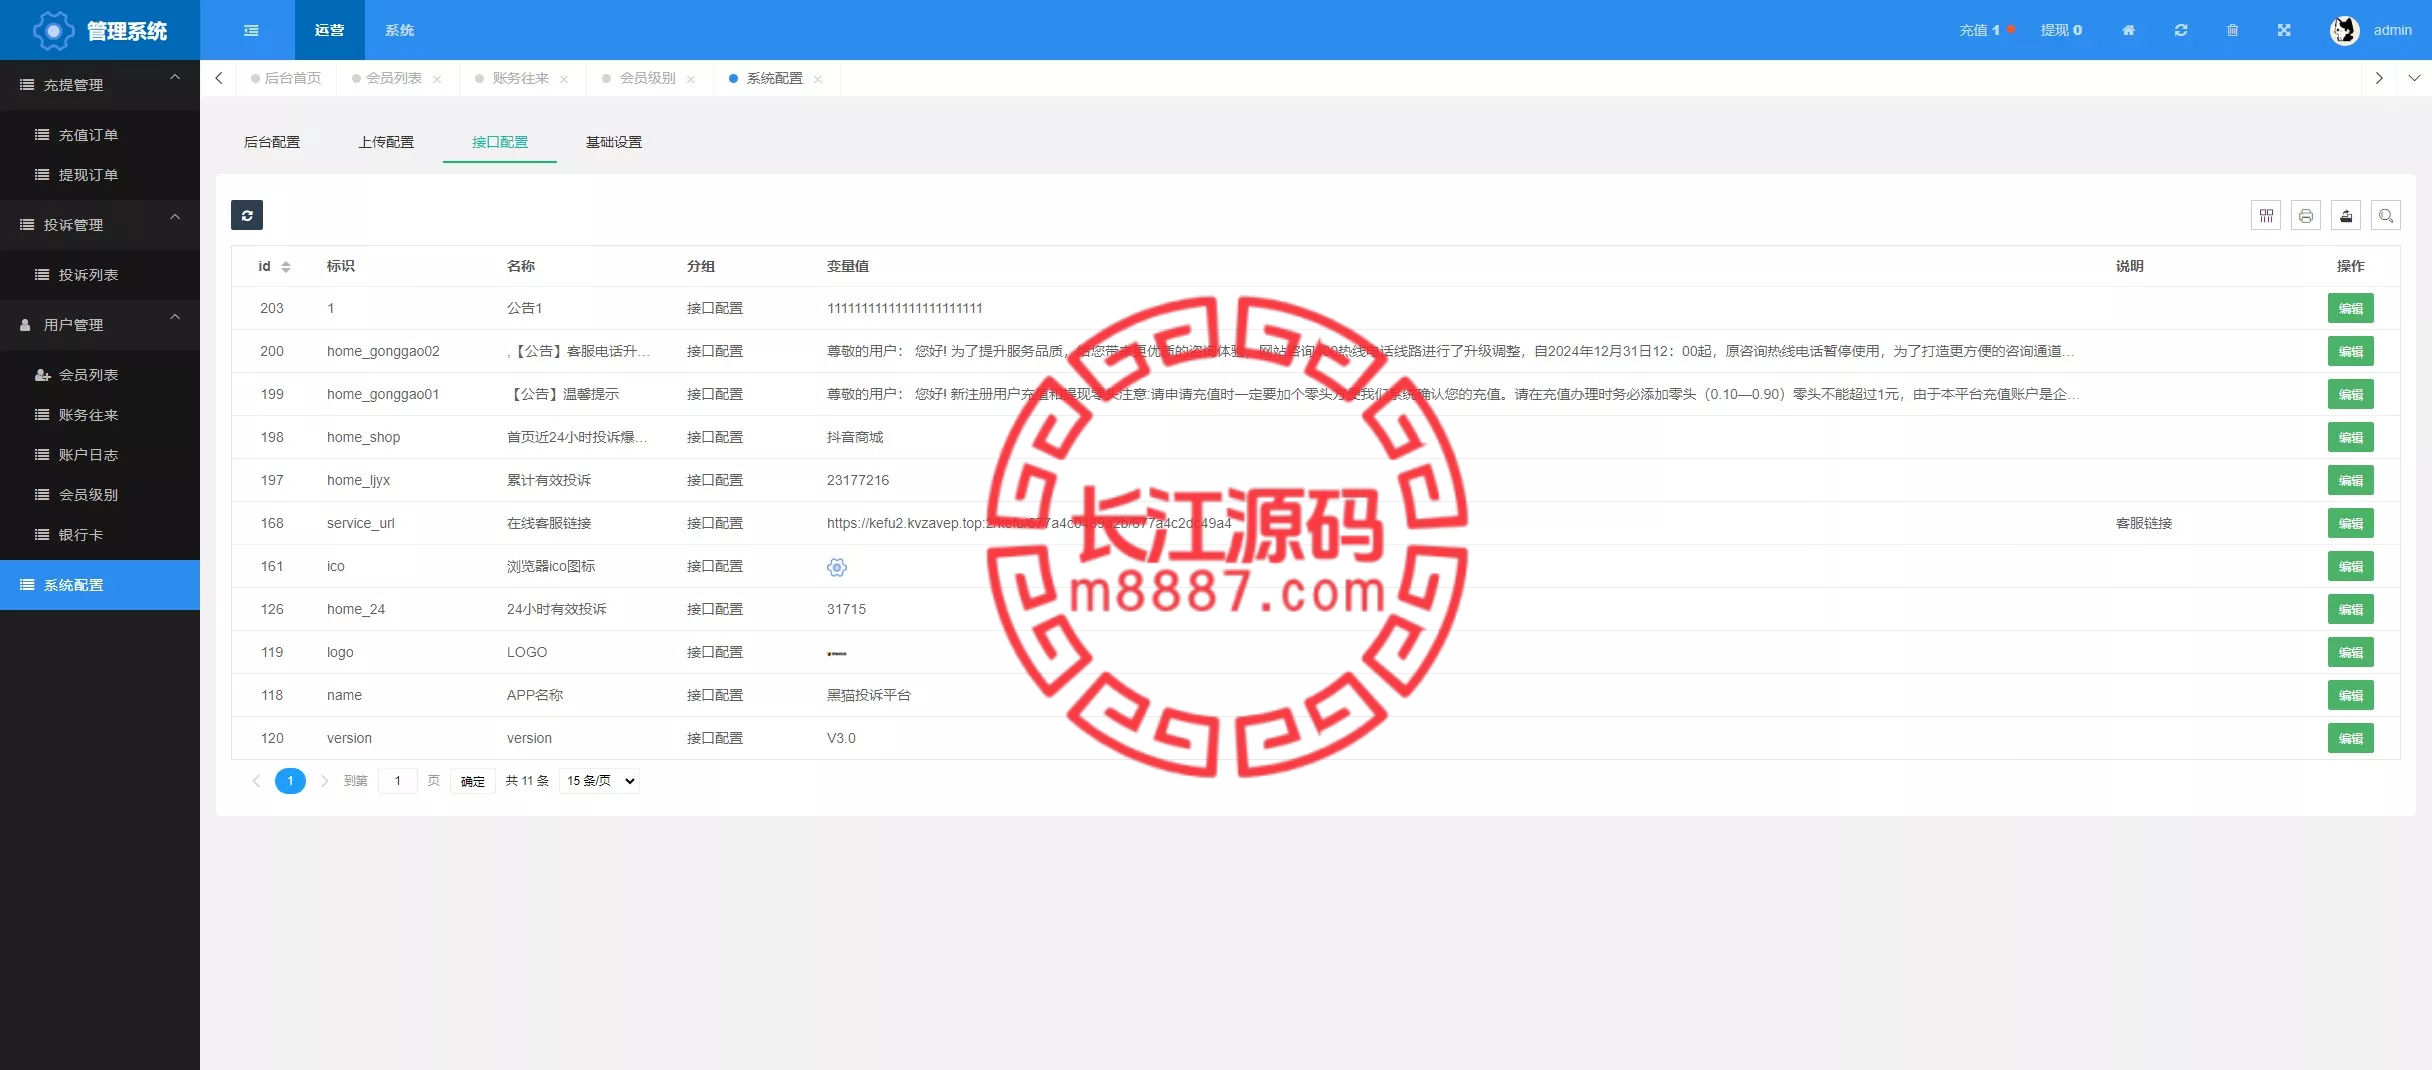Image resolution: width=2432 pixels, height=1070 pixels.
Task: Open the 提现 0 notification link
Action: [2061, 30]
